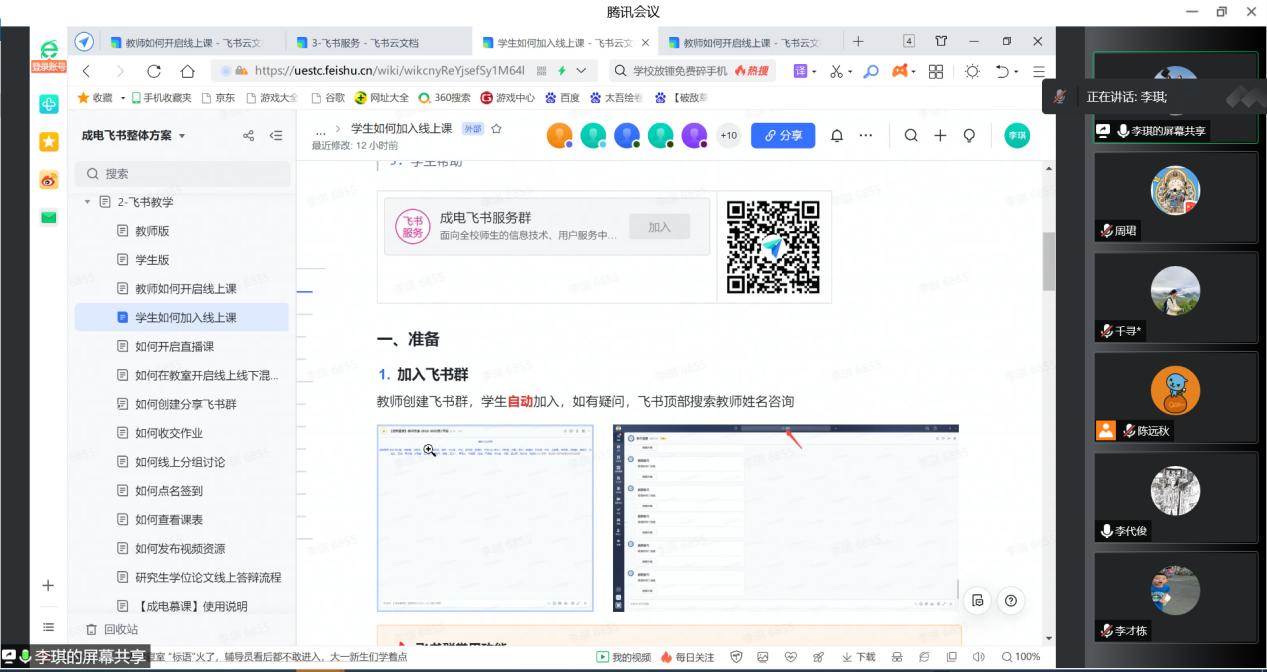Open the notification bell in document toolbar
The height and width of the screenshot is (672, 1267).
(838, 136)
